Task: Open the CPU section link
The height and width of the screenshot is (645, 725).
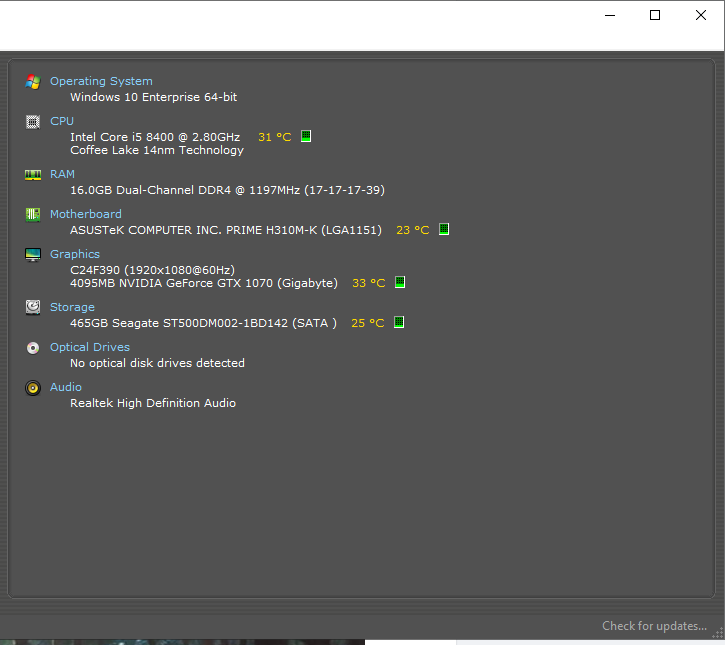Action: click(62, 121)
